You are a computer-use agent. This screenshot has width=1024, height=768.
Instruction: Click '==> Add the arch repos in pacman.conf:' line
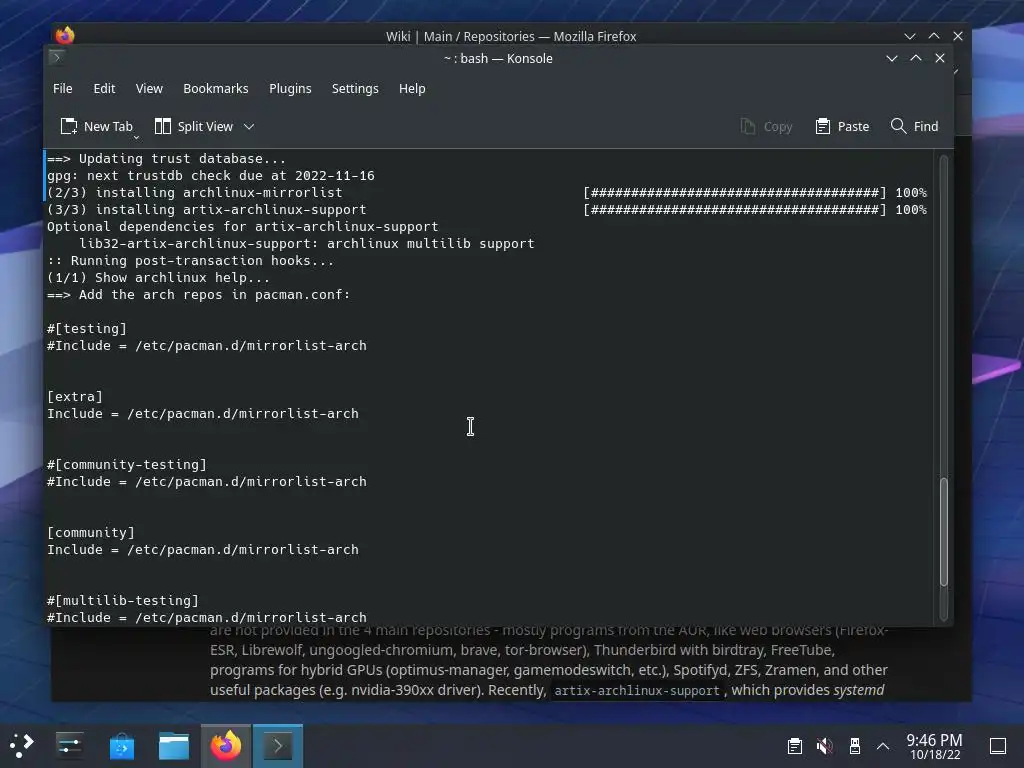(199, 295)
